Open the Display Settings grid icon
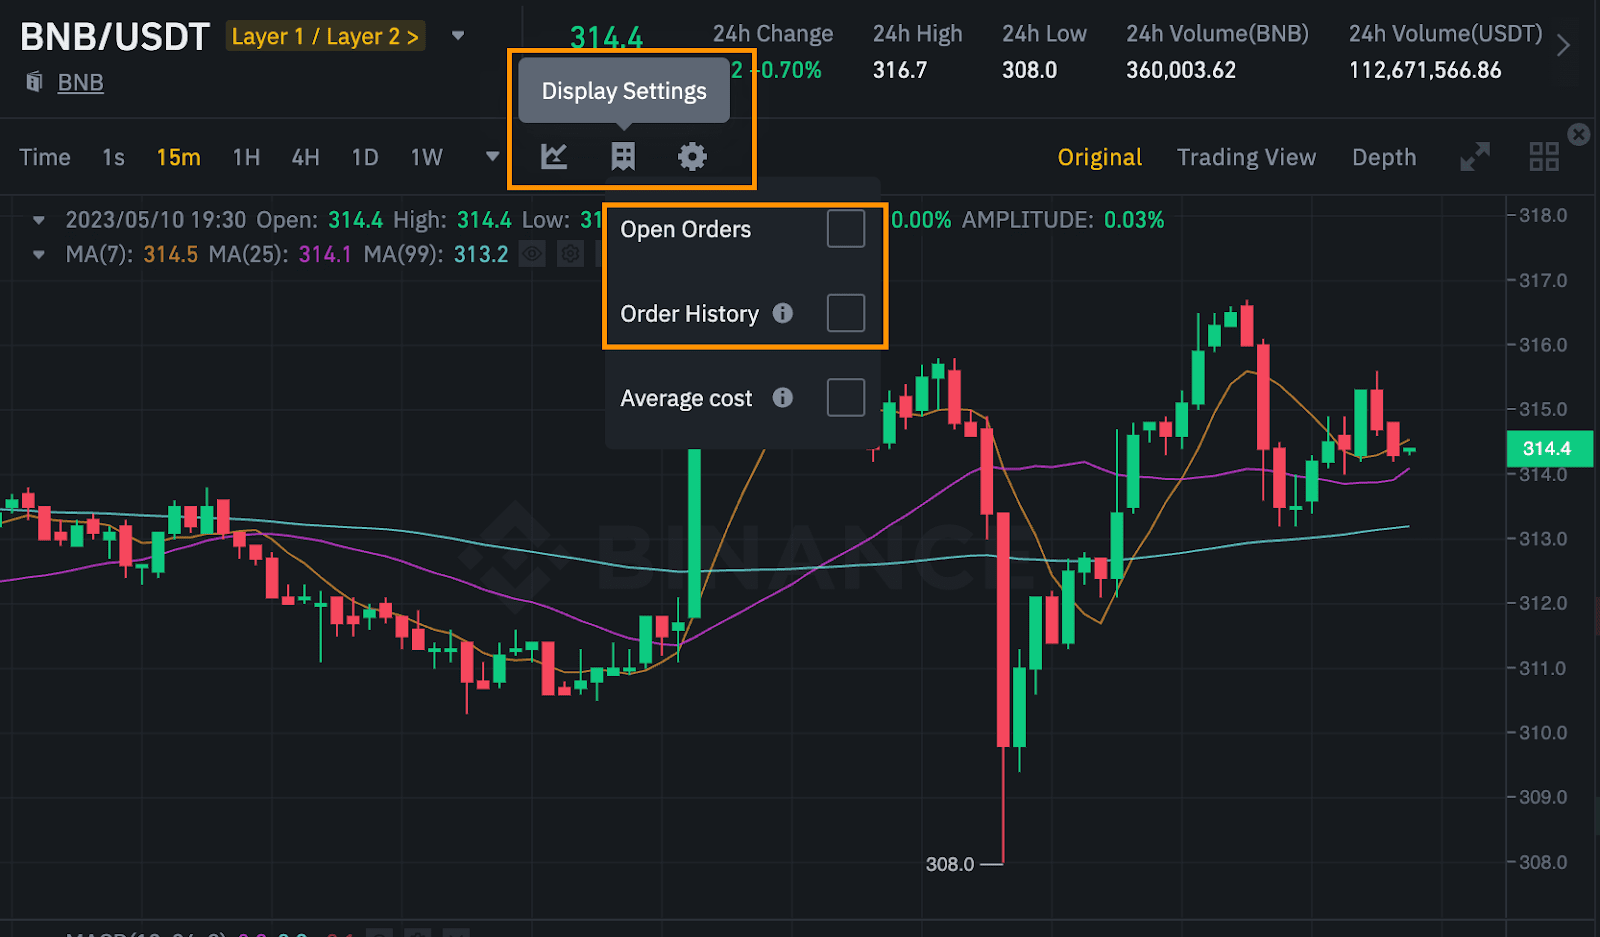This screenshot has height=937, width=1600. 623,156
